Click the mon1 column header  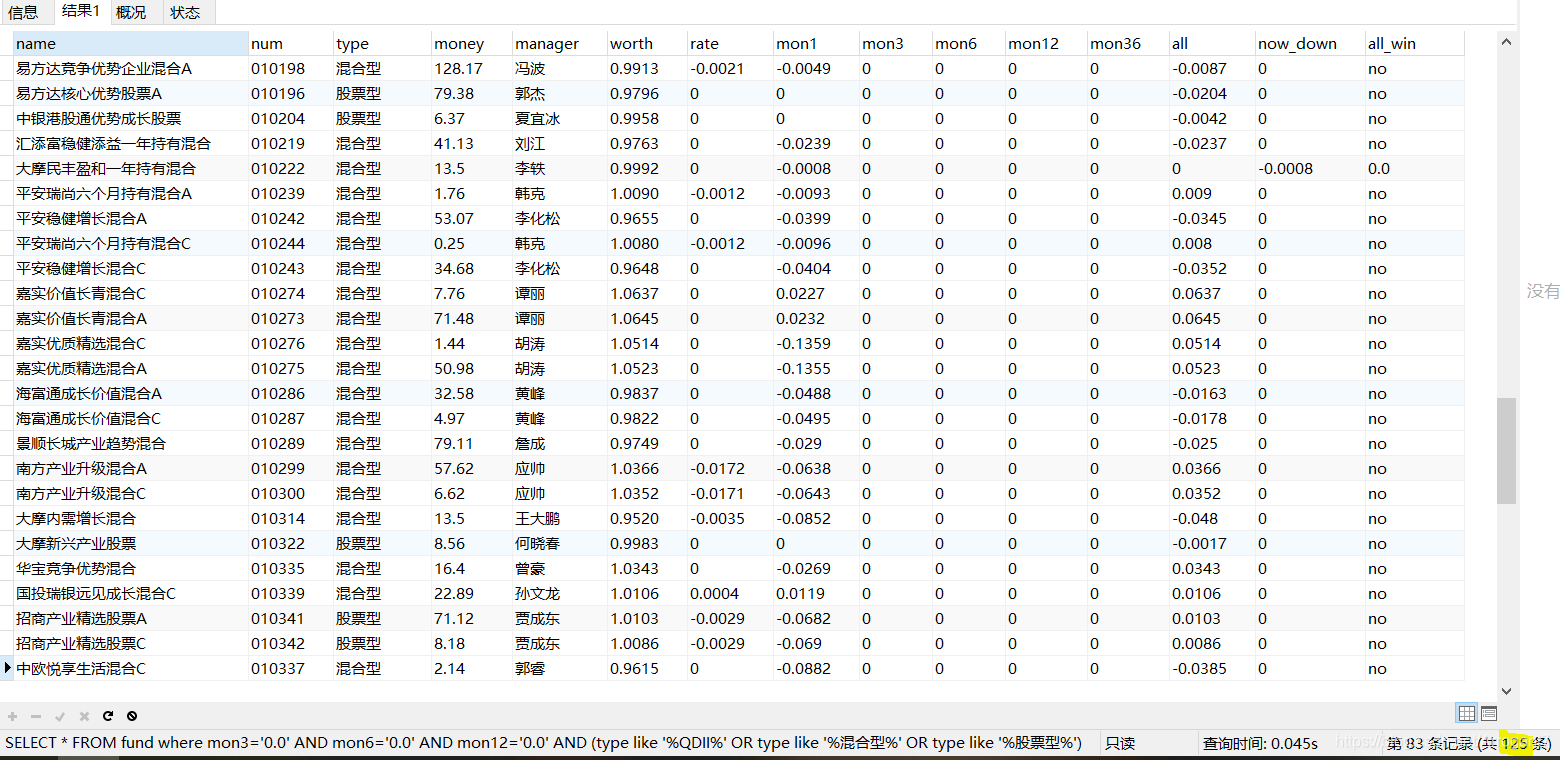point(816,43)
